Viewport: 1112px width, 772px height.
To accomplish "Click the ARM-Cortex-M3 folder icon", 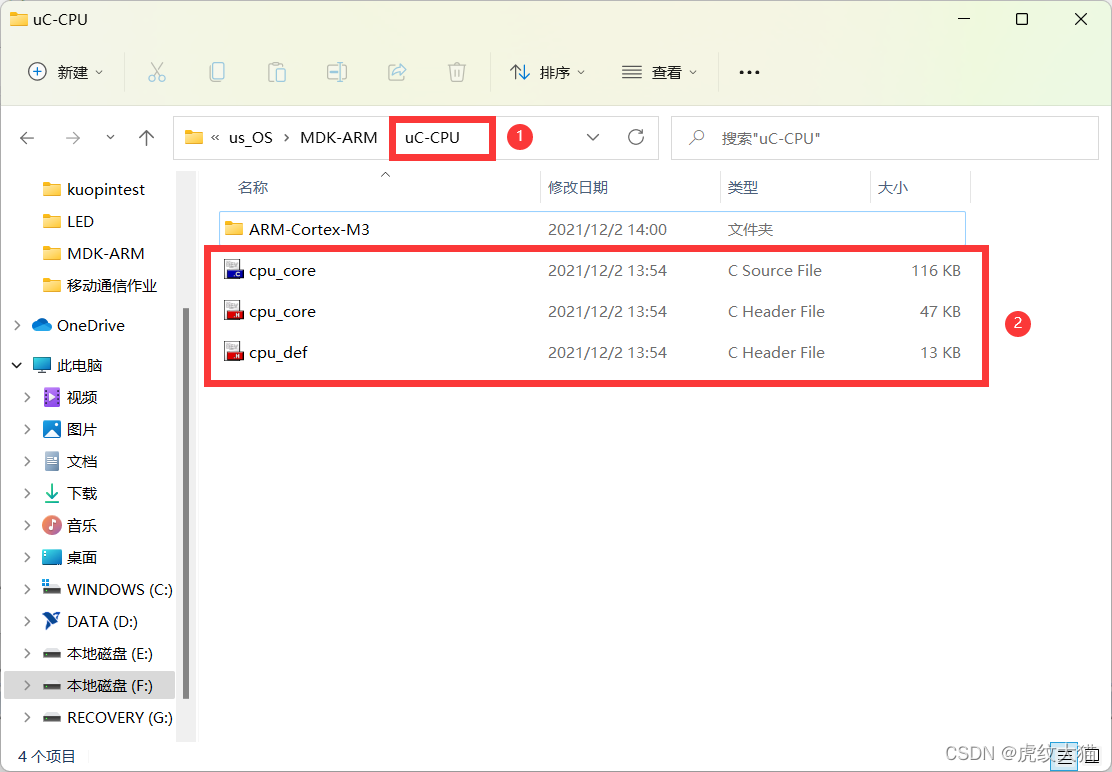I will point(234,228).
